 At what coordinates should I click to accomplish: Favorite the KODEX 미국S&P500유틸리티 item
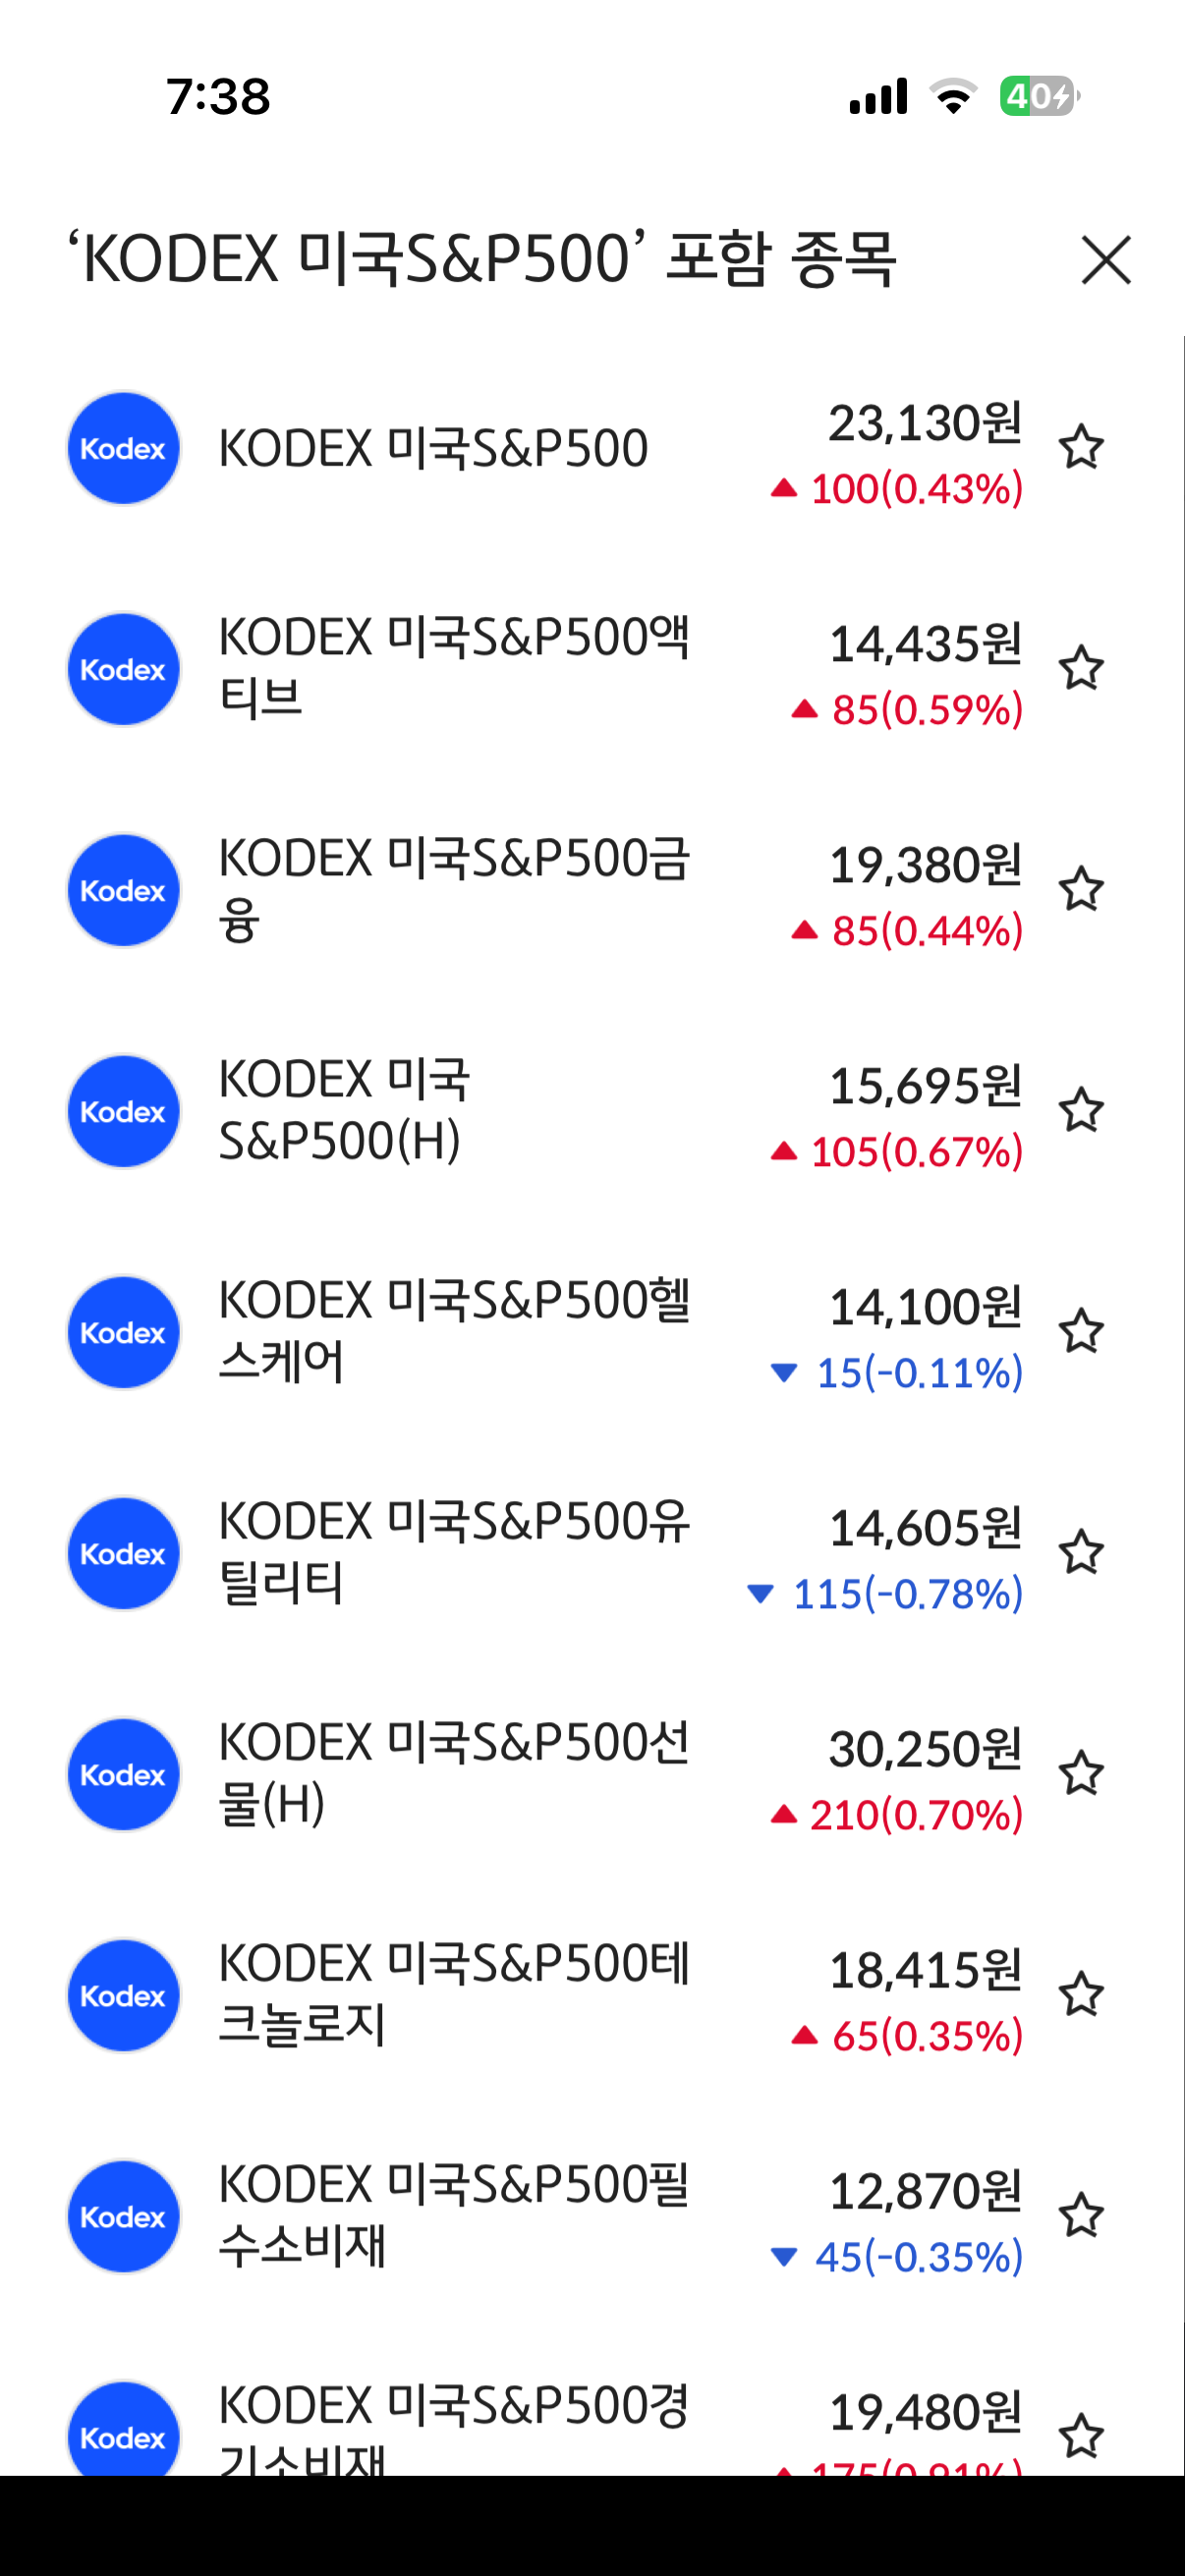(x=1080, y=1552)
